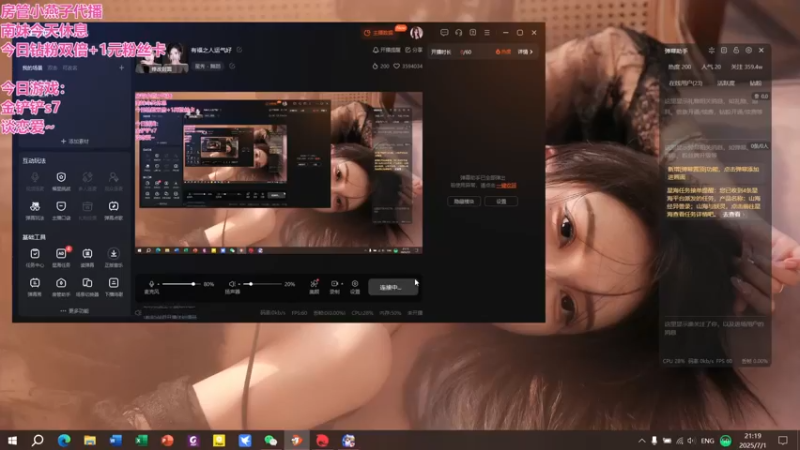Open Windows Start menu

click(12, 440)
